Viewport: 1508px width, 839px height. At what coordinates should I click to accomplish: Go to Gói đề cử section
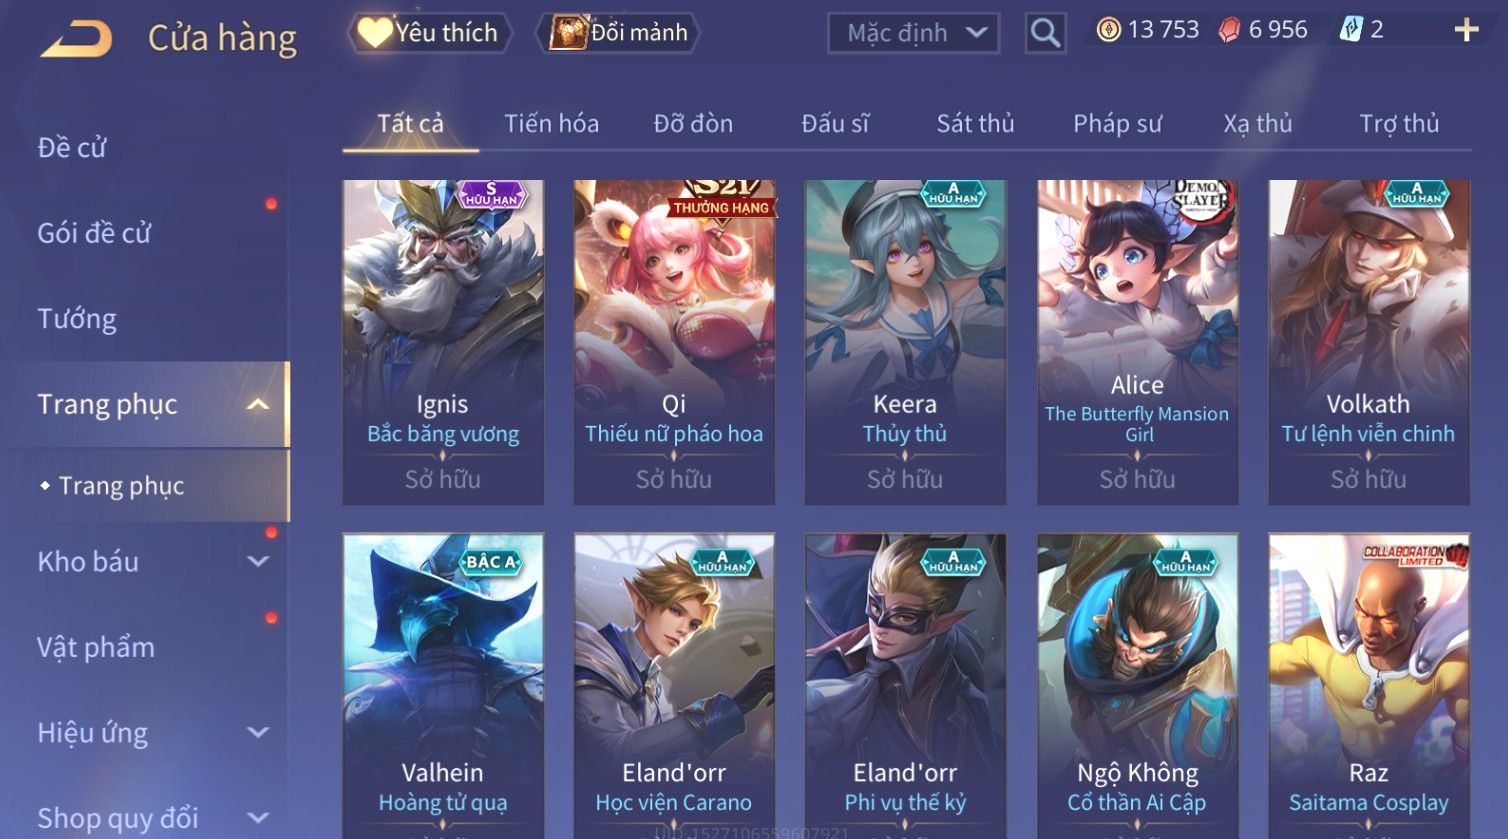94,233
